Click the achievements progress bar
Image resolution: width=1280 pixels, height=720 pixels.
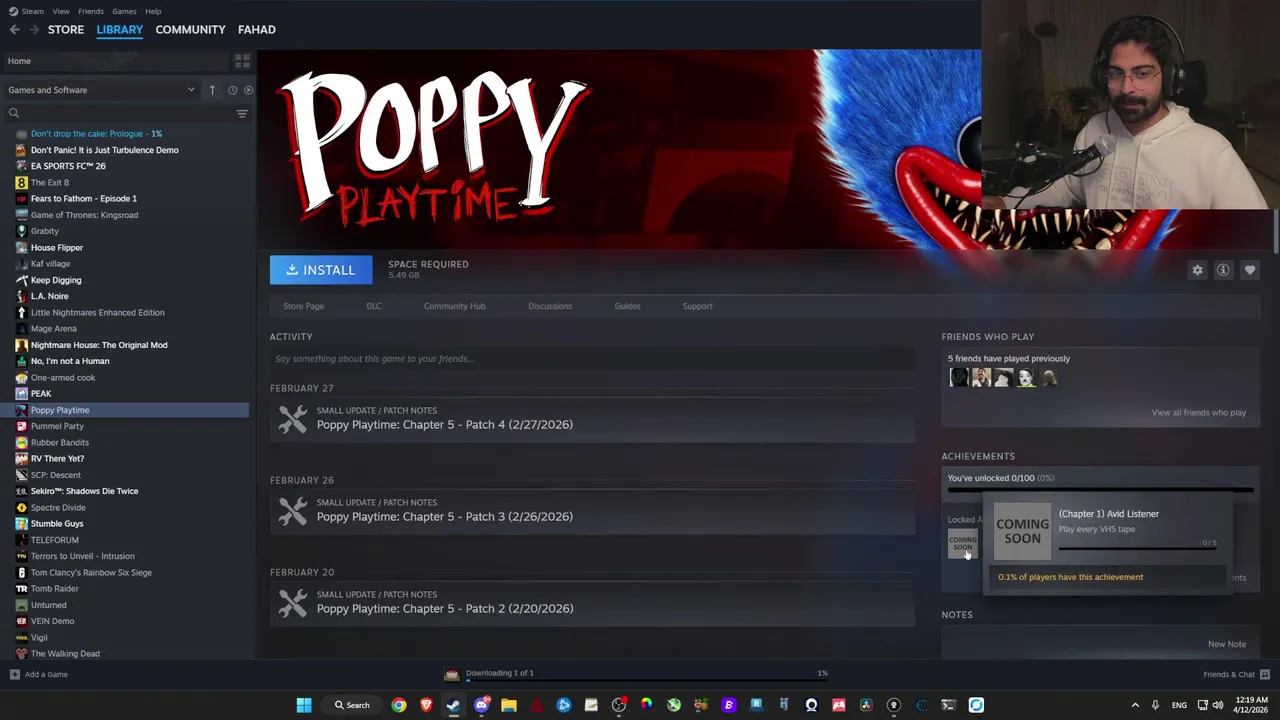tap(1100, 491)
